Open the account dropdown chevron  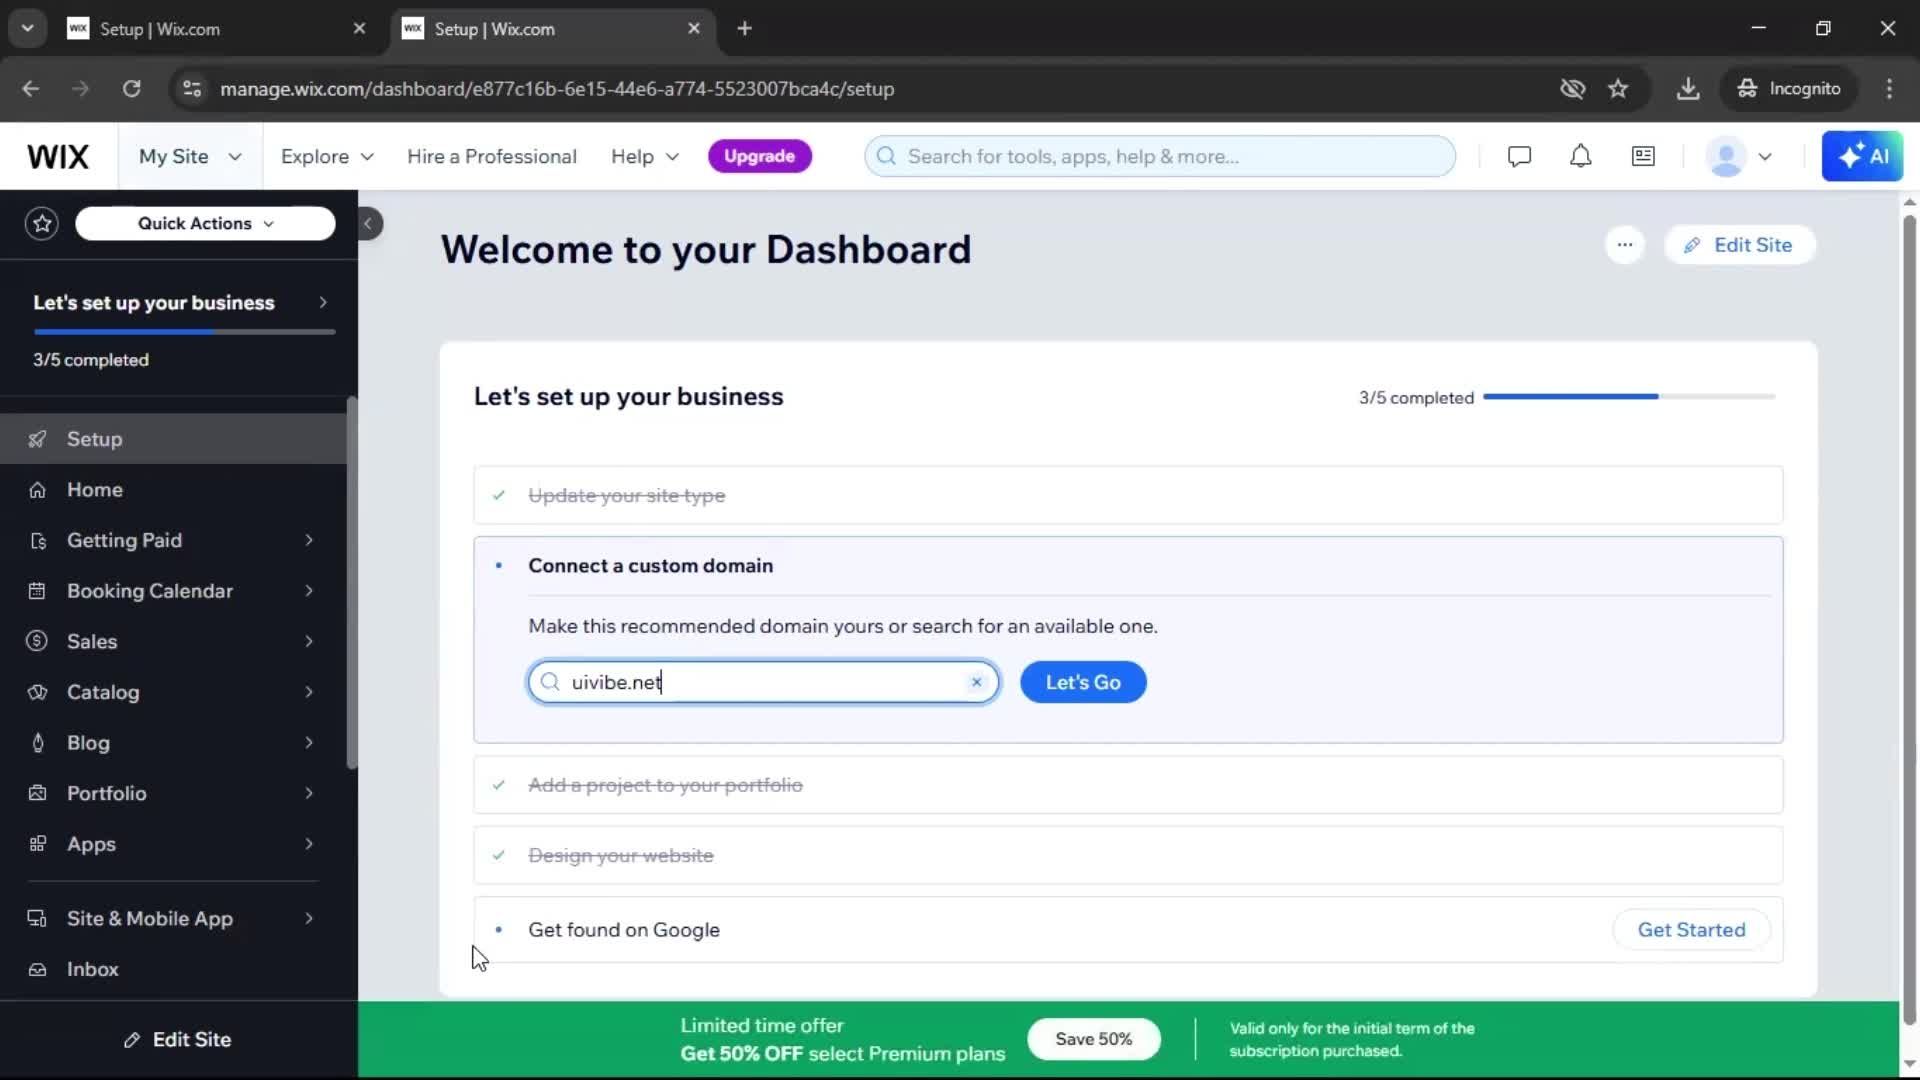tap(1765, 157)
